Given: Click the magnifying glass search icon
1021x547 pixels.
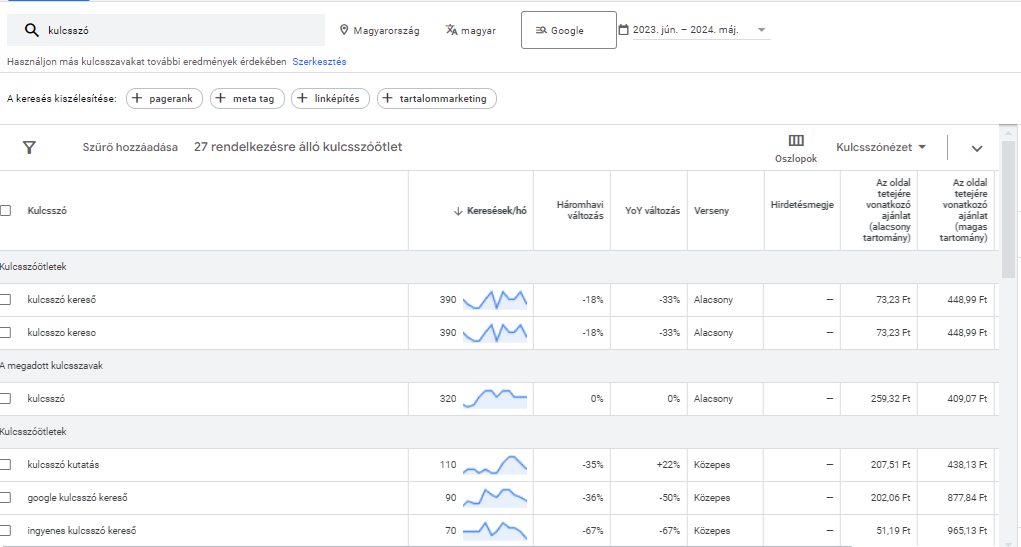Looking at the screenshot, I should (31, 30).
